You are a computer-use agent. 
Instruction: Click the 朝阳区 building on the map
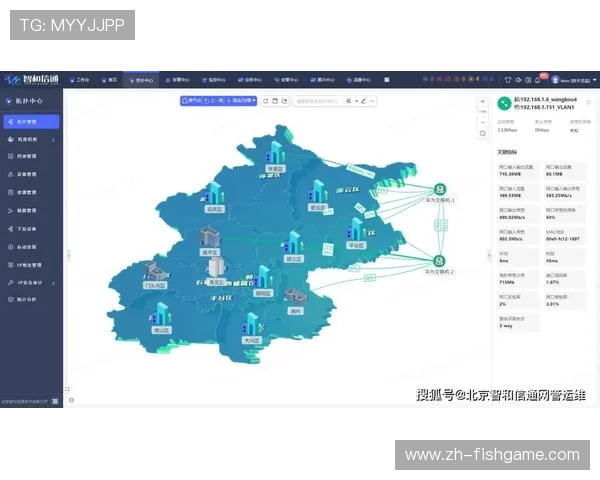(263, 277)
